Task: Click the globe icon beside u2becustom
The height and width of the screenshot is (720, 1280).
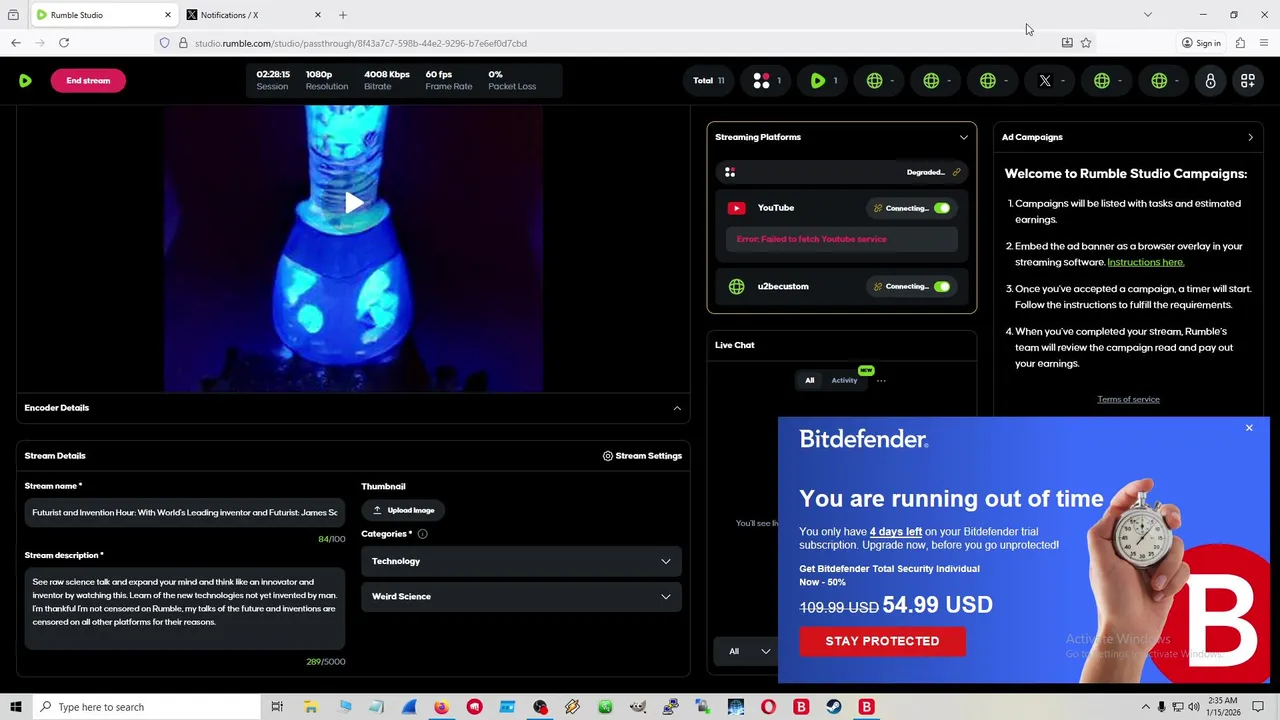Action: tap(736, 286)
